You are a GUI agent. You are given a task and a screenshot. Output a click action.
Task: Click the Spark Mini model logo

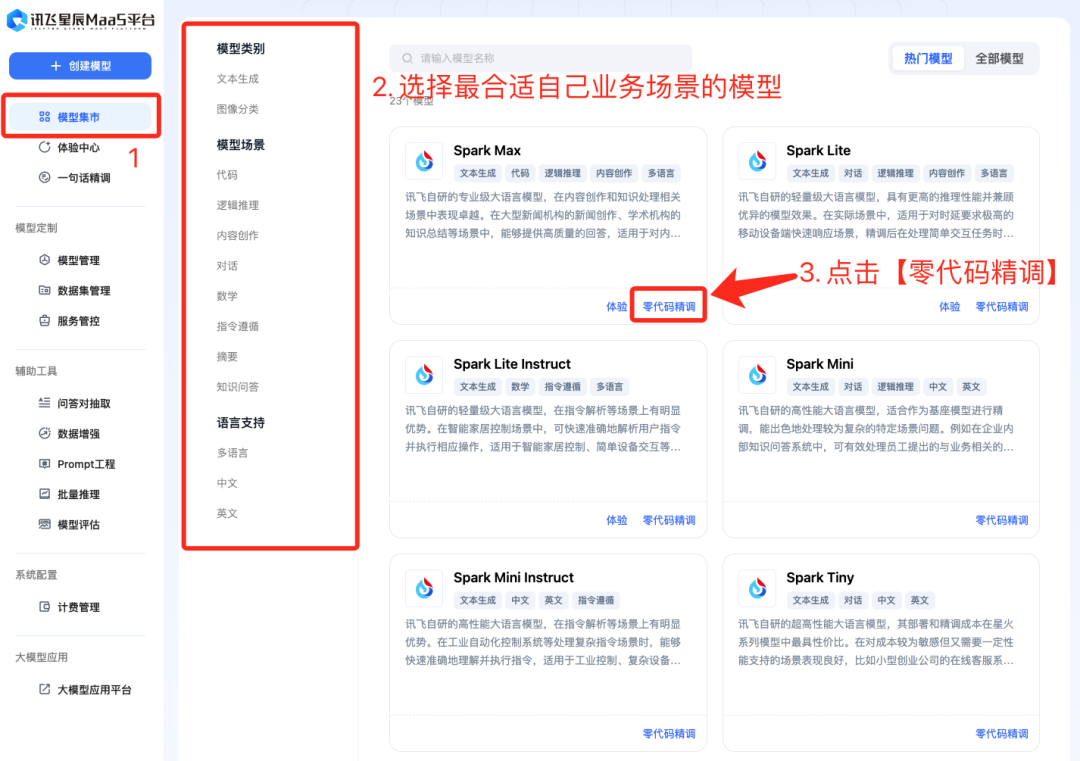pyautogui.click(x=758, y=375)
